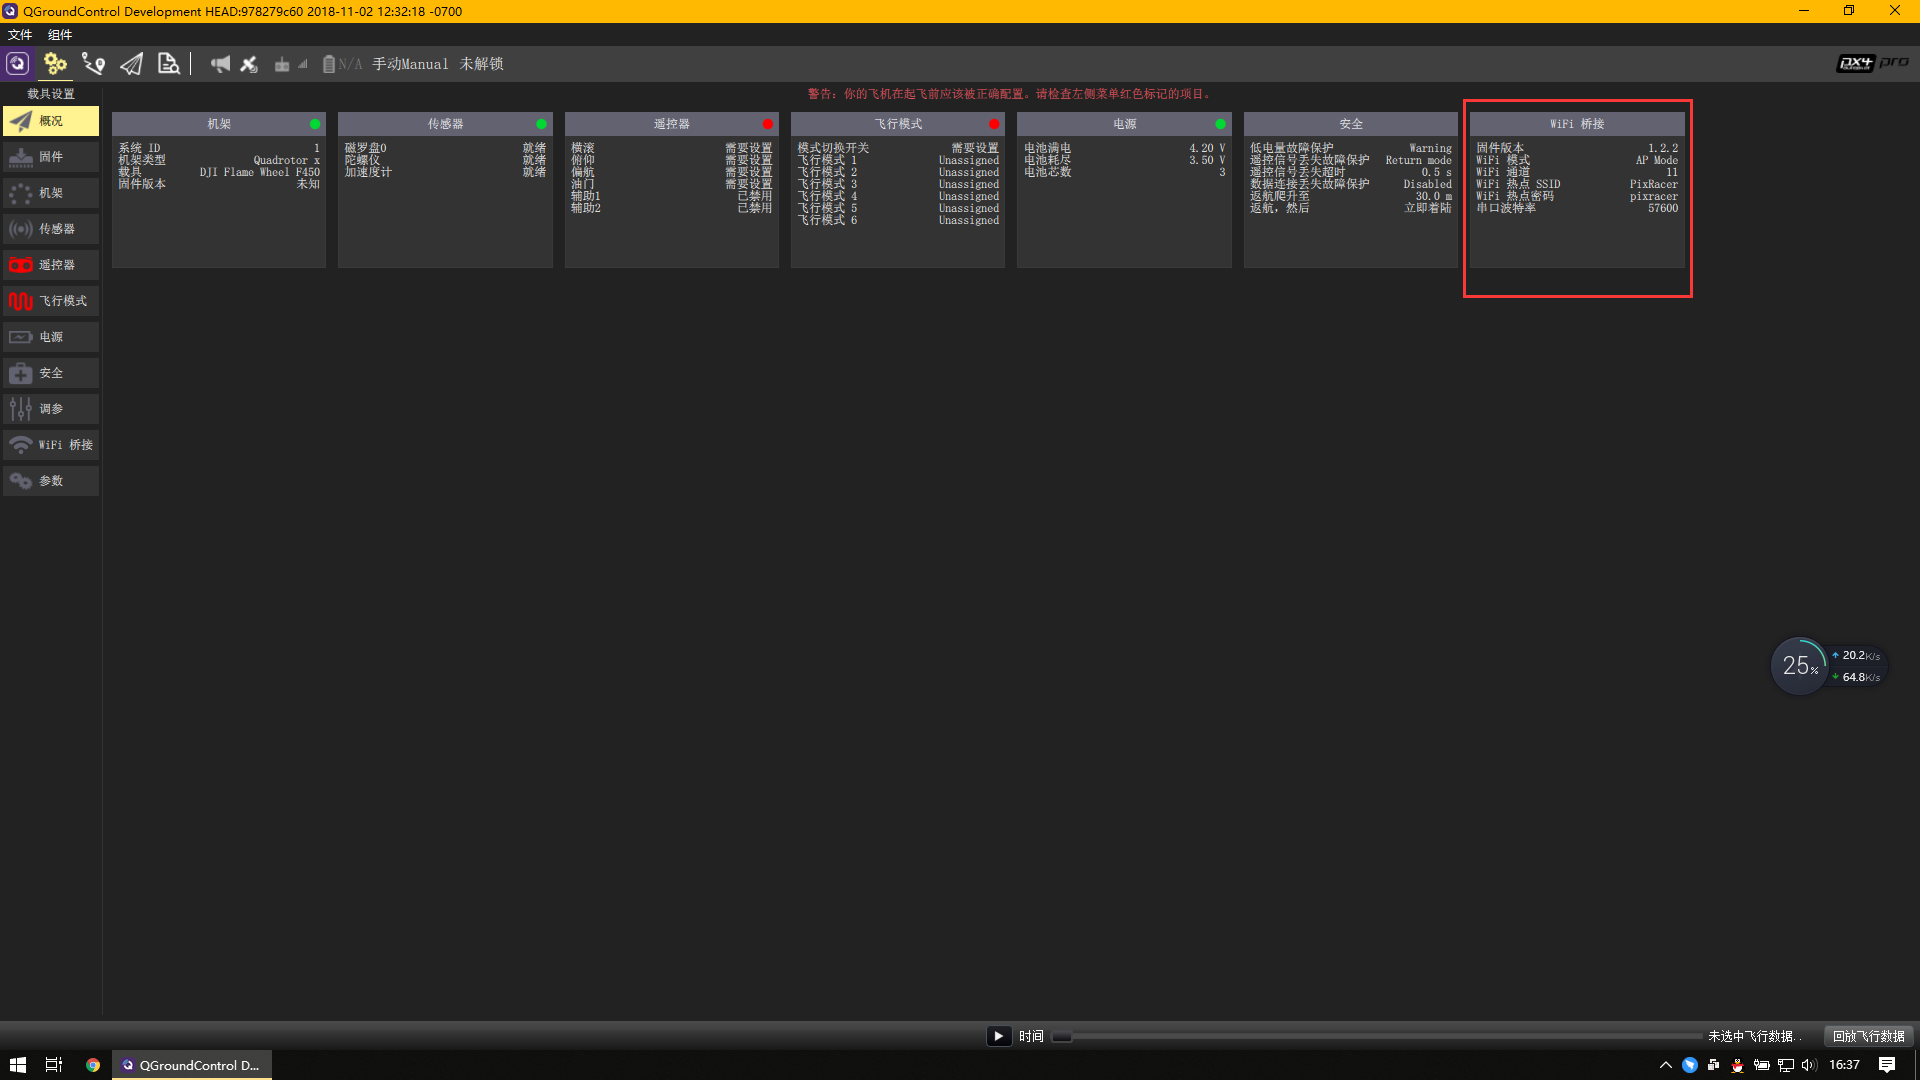1920x1080 pixels.
Task: Open 参数 parameters page
Action: pyautogui.click(x=51, y=481)
